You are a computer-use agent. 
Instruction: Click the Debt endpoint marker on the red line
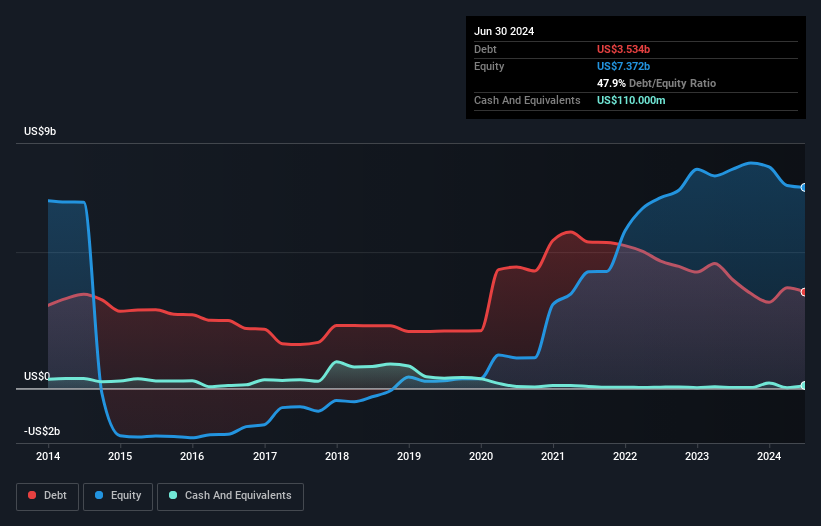[x=804, y=292]
